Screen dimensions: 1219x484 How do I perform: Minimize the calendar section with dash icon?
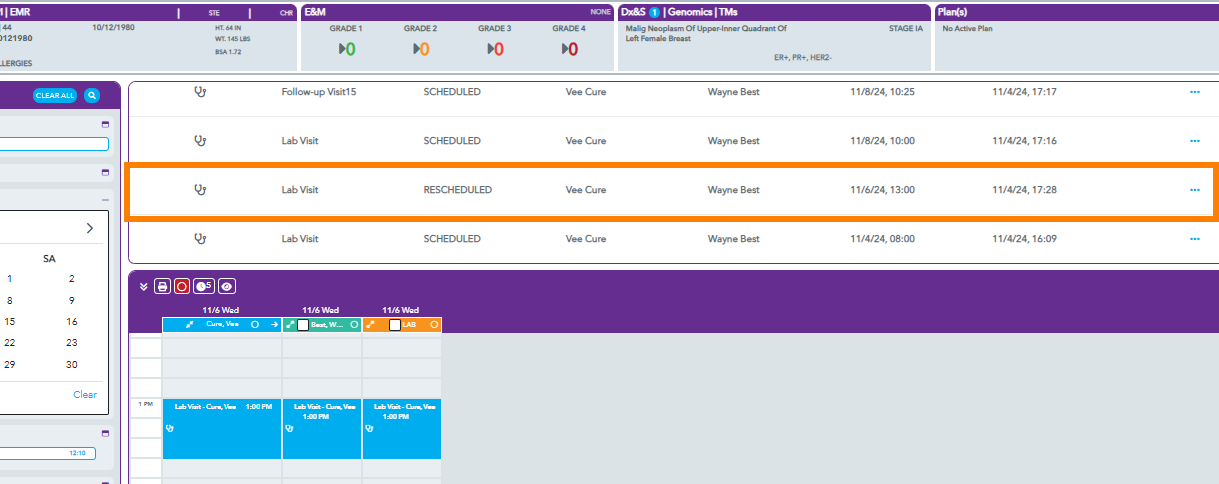(105, 199)
